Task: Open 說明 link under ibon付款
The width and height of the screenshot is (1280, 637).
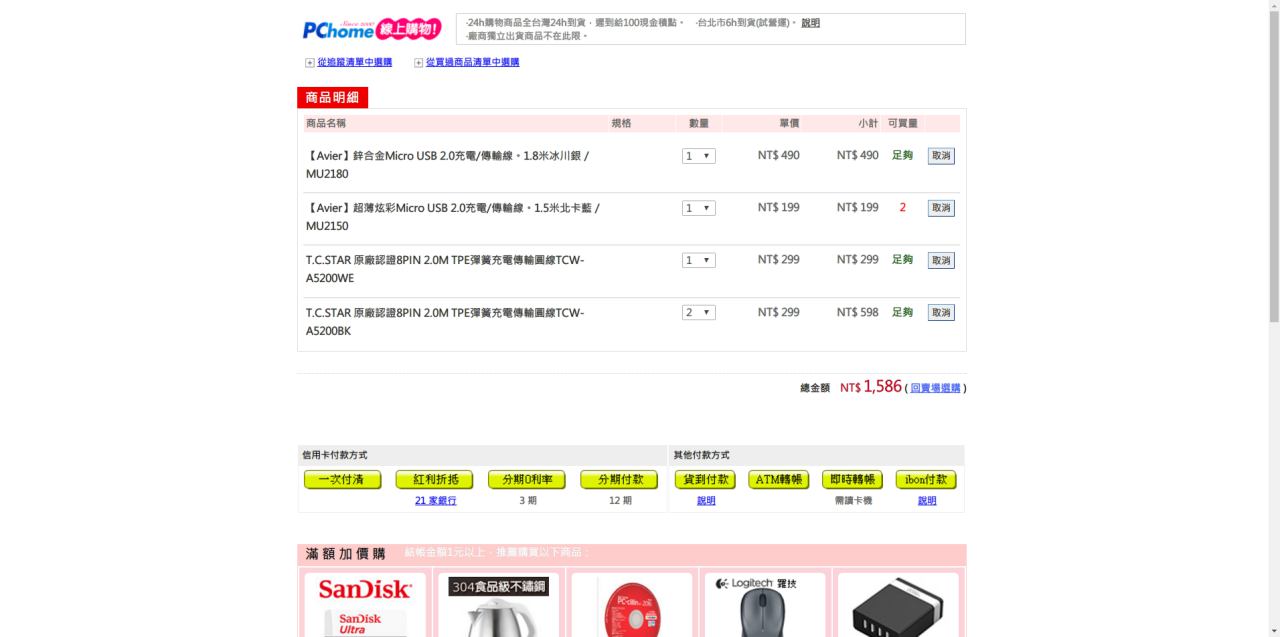Action: point(927,501)
